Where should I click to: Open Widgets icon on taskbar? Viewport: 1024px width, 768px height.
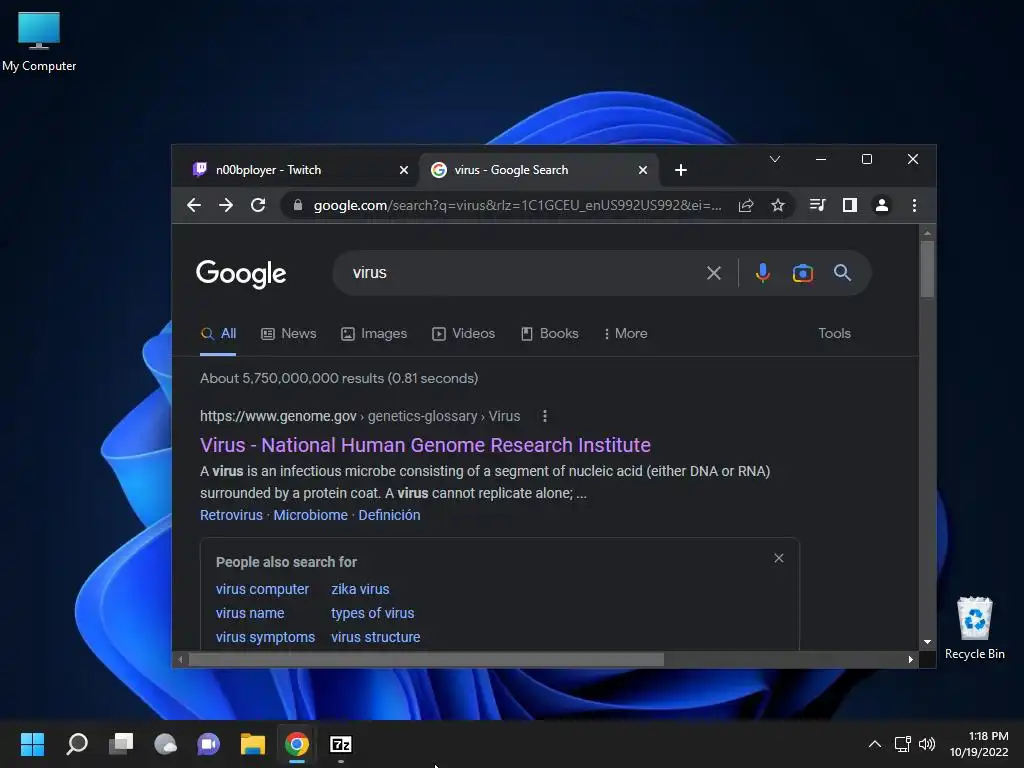(165, 744)
